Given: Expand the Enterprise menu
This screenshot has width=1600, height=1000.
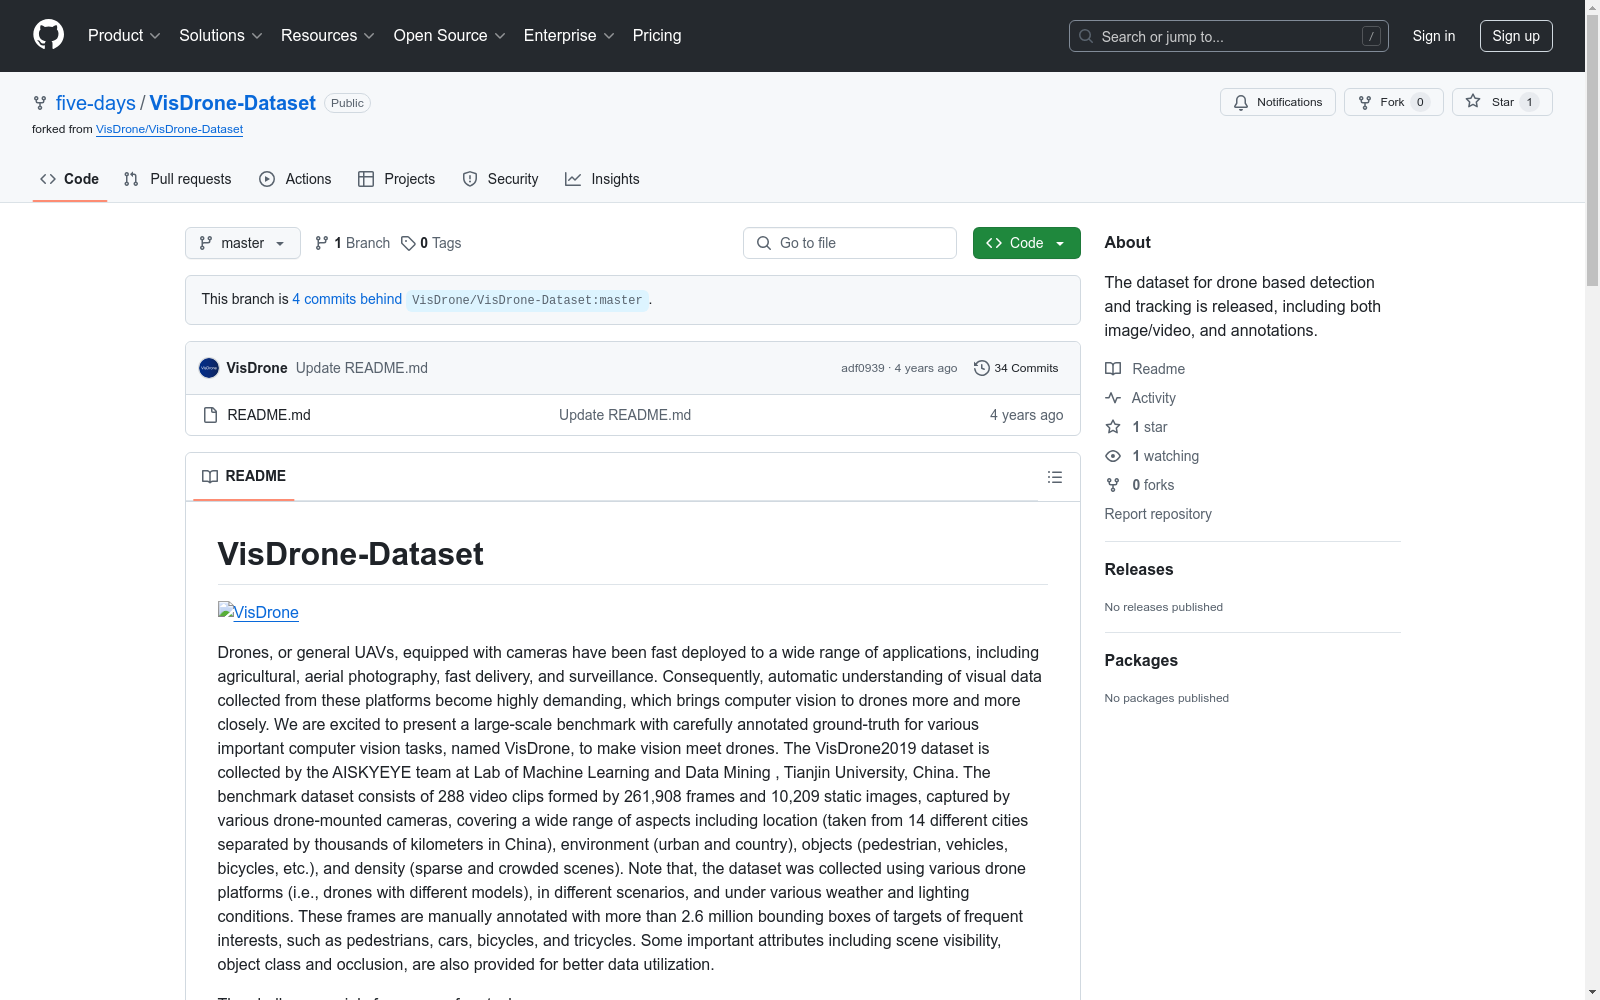Looking at the screenshot, I should point(569,36).
